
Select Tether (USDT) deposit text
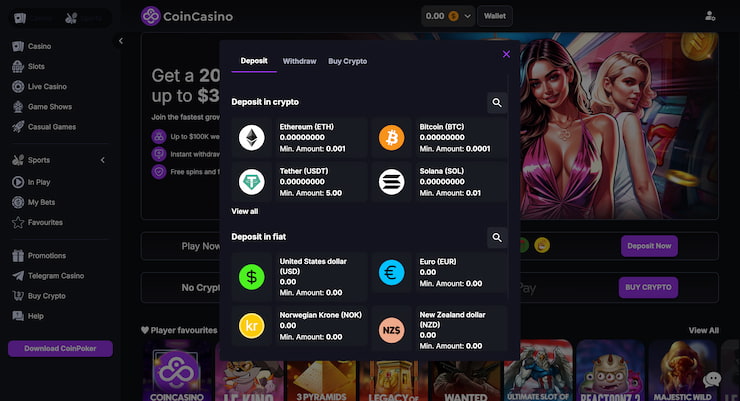[303, 171]
